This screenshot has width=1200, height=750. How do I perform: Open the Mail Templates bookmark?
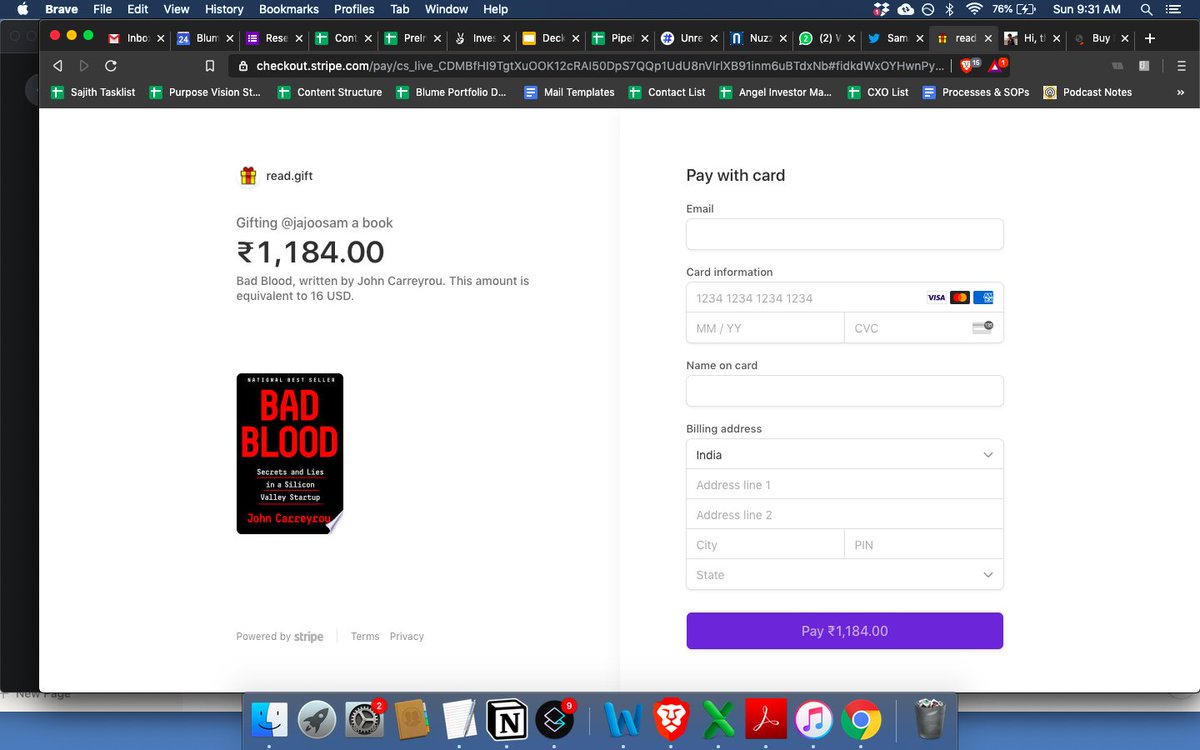click(x=570, y=92)
